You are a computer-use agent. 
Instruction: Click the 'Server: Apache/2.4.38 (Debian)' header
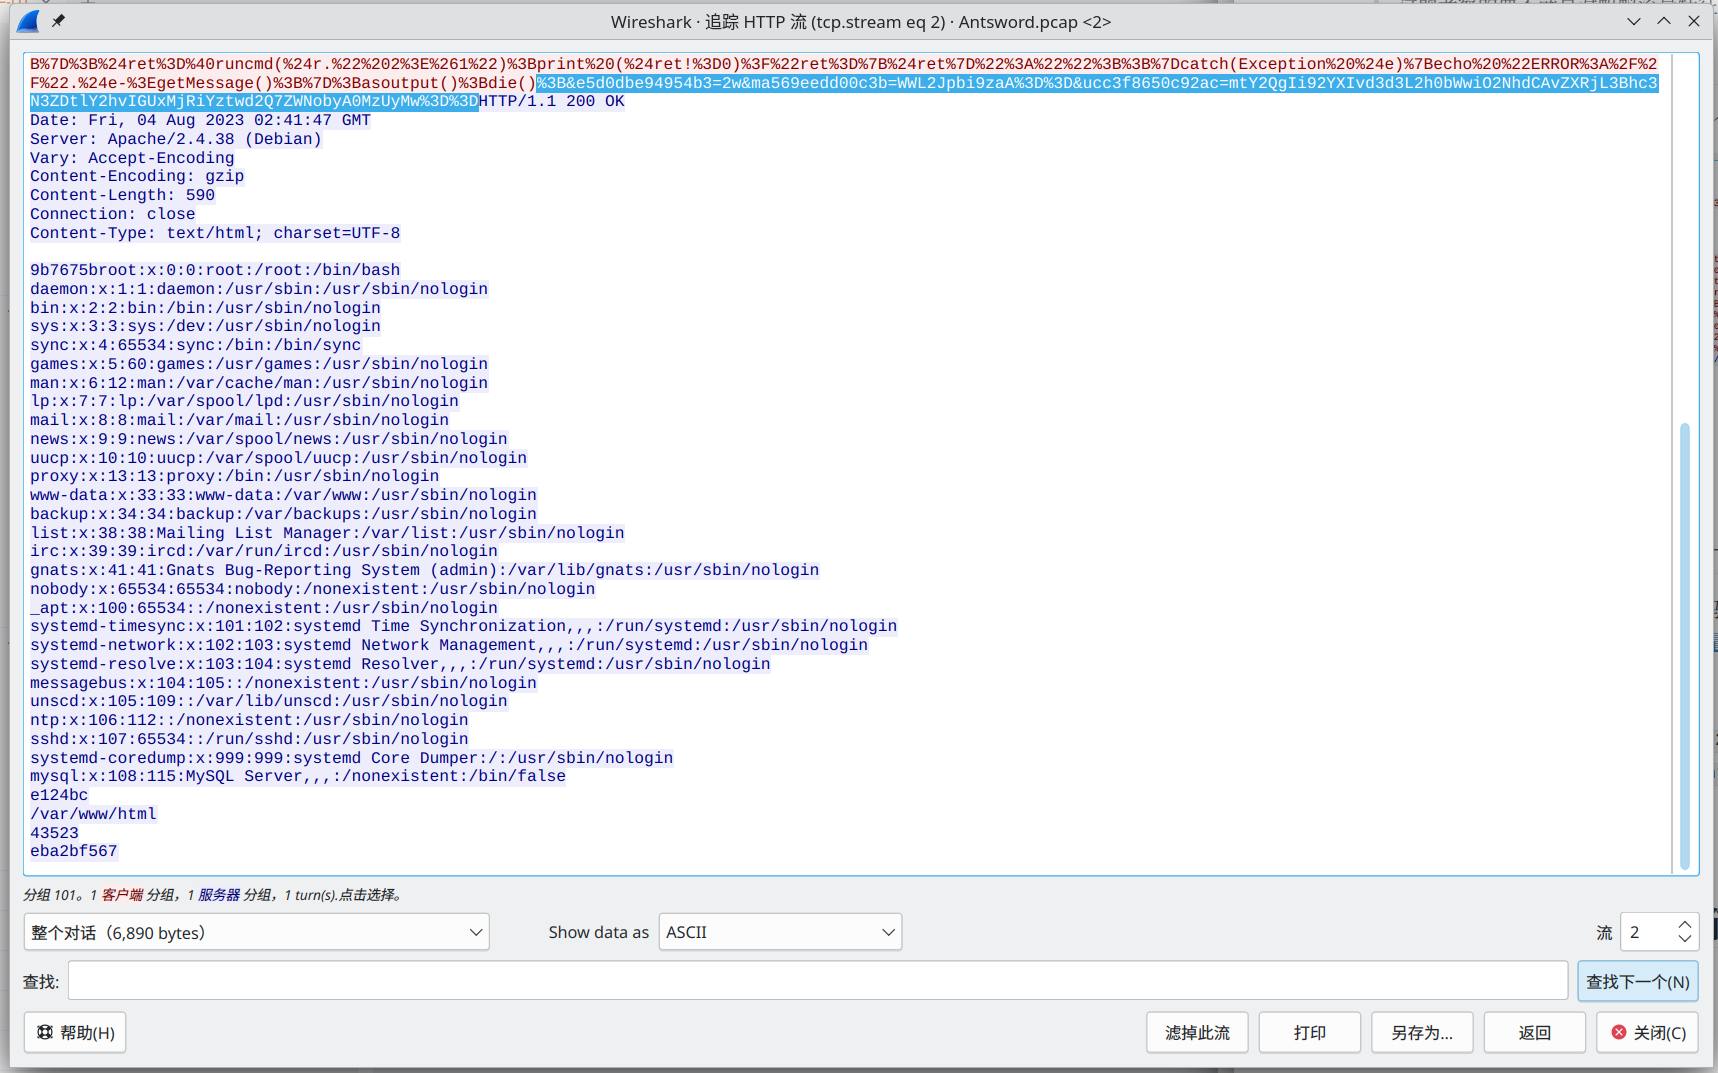(176, 139)
